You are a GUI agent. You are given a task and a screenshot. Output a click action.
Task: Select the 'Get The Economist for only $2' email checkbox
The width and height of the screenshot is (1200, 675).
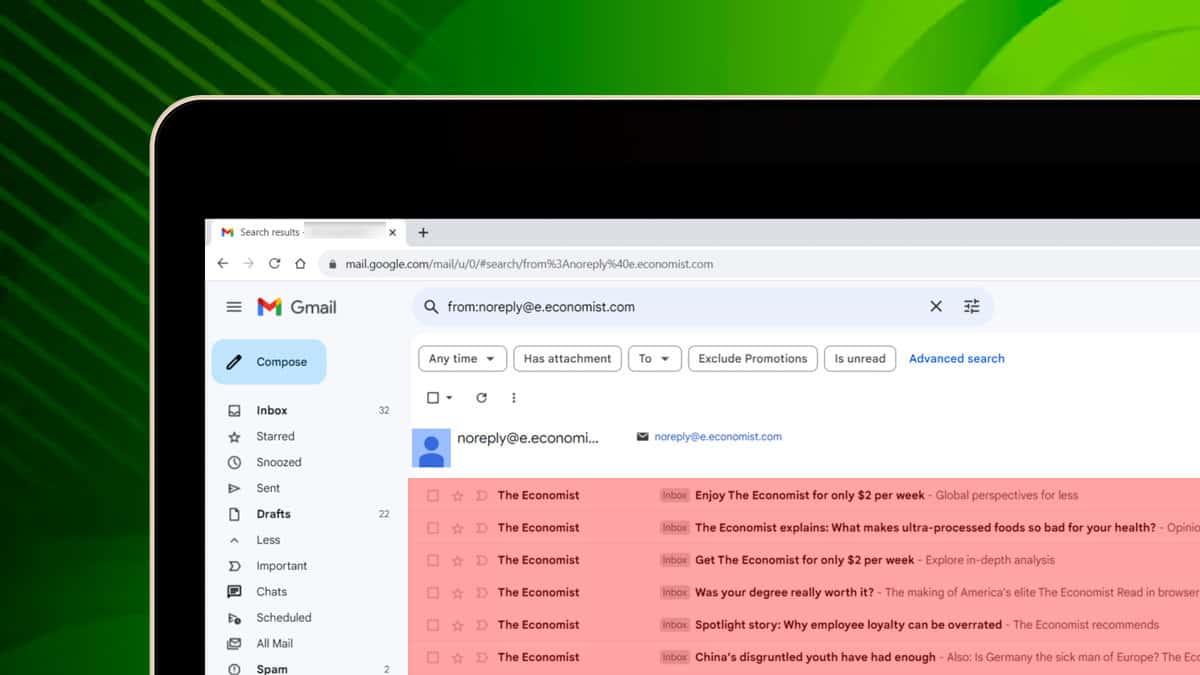[x=433, y=560]
